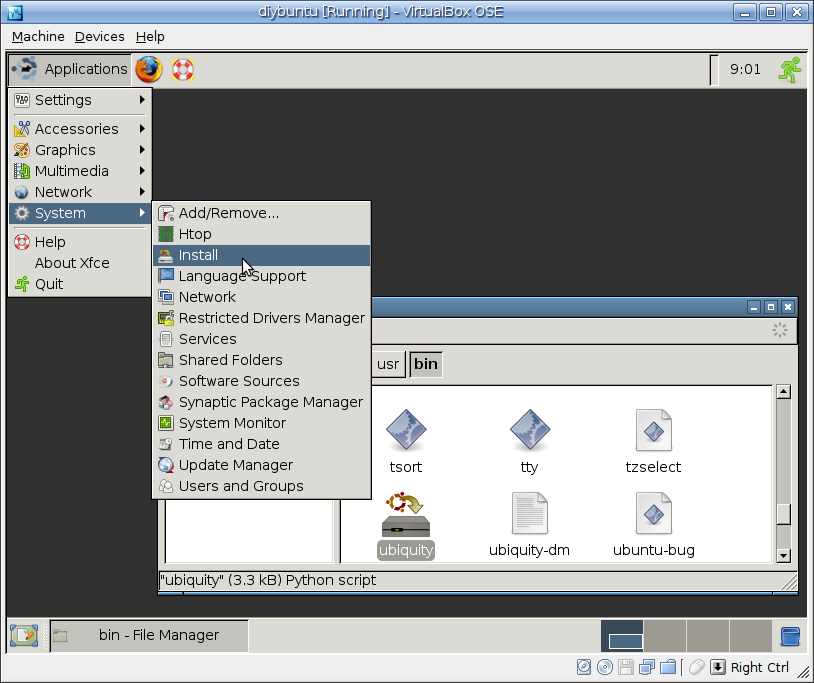This screenshot has width=814, height=683.
Task: Choose Quit from the Applications menu
Action: (80, 284)
